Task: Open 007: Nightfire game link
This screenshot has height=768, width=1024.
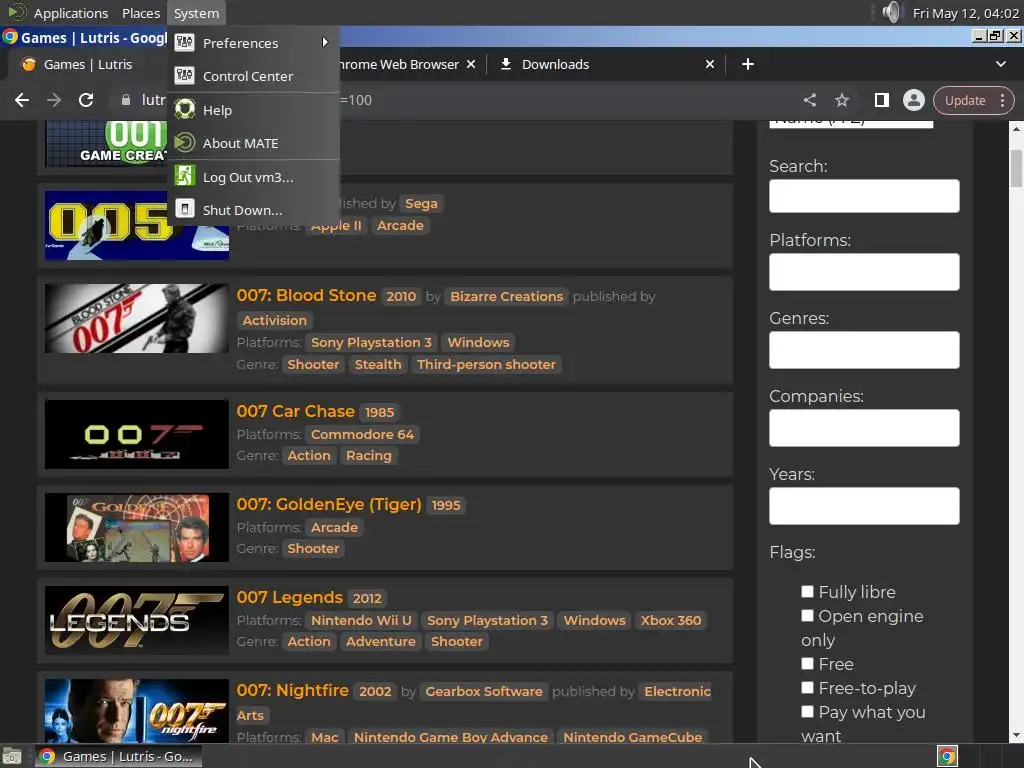Action: tap(293, 690)
